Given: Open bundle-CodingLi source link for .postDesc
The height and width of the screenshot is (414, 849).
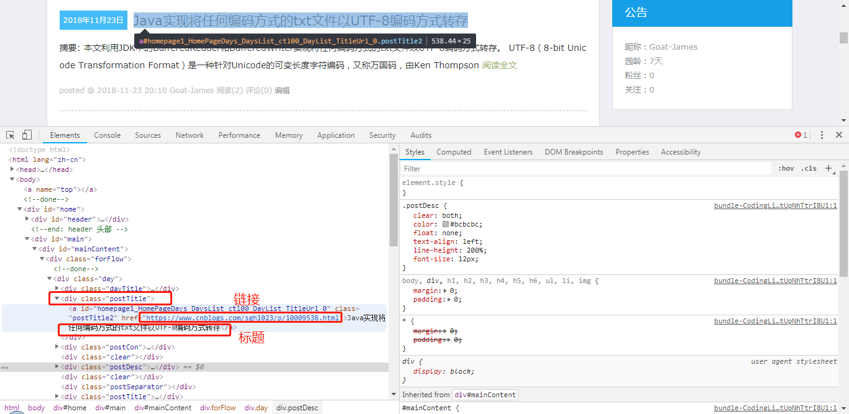Looking at the screenshot, I should point(775,205).
